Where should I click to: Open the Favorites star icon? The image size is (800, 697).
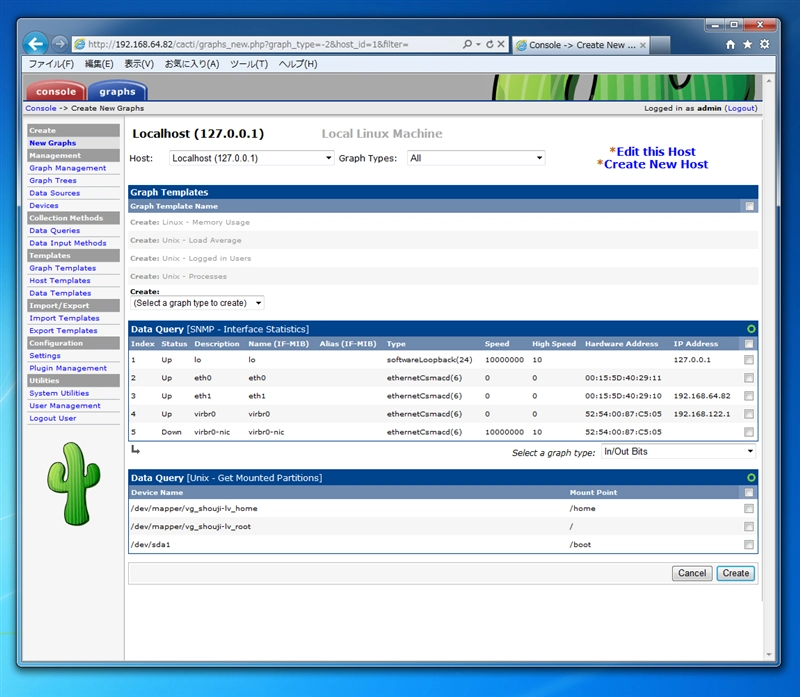point(747,44)
